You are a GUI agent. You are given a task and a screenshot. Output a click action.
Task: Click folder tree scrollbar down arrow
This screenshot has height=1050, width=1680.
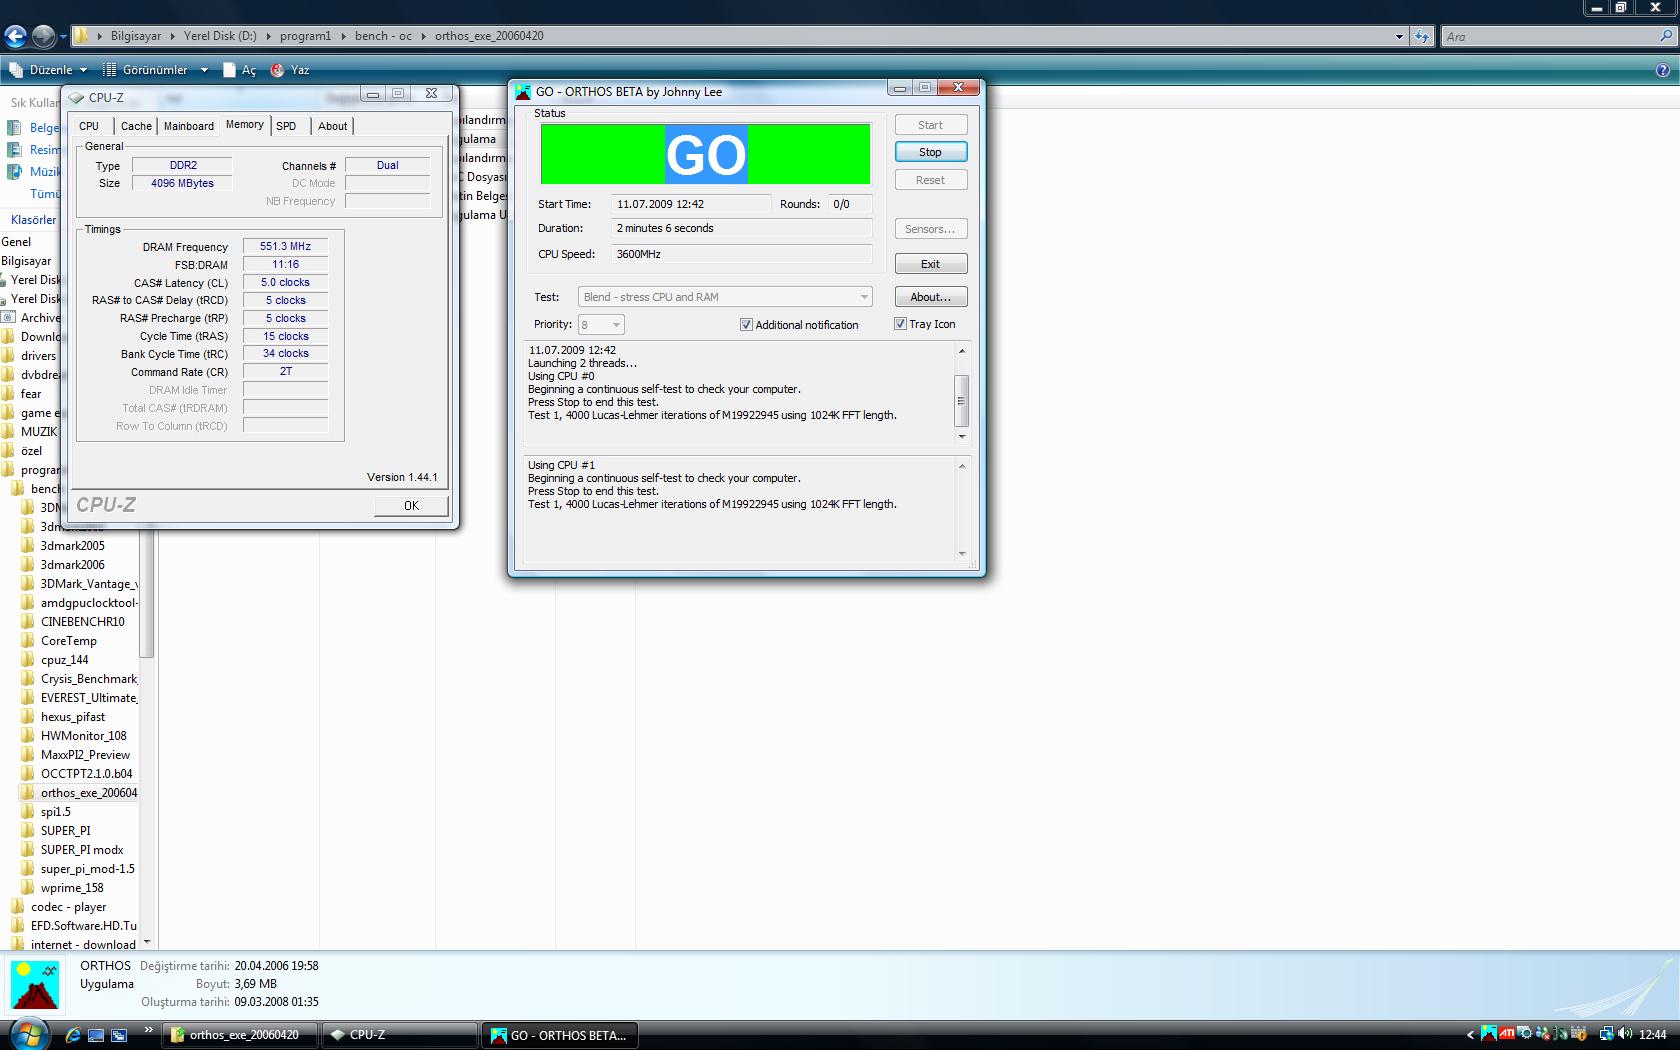click(x=147, y=941)
